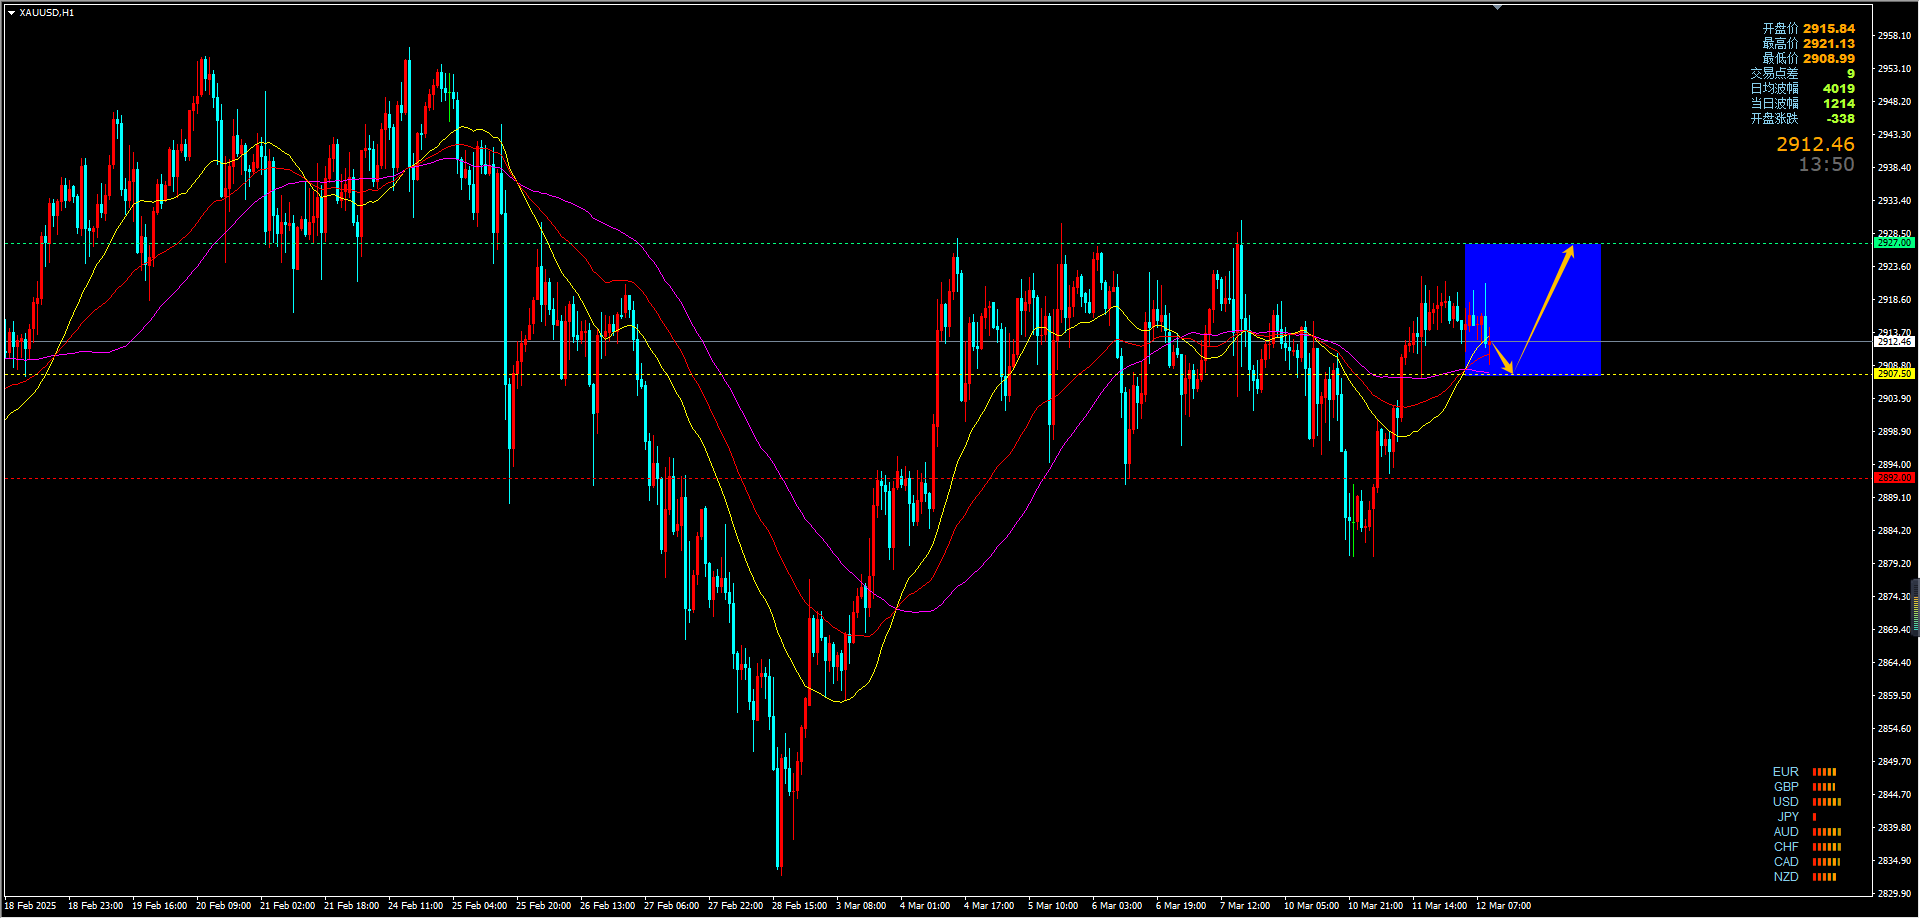The width and height of the screenshot is (1920, 919).
Task: Click the green 2927.00 price label
Action: click(x=1894, y=243)
